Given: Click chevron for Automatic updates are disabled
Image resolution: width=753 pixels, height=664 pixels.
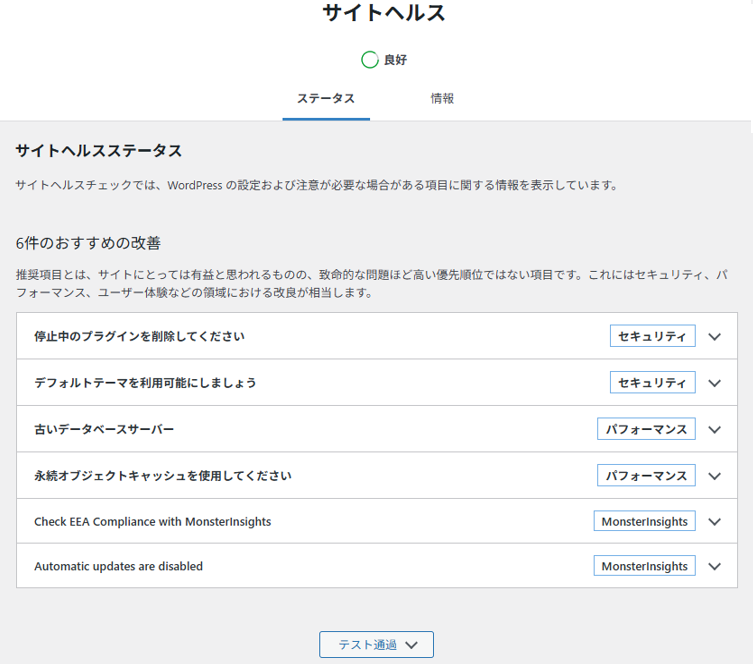Looking at the screenshot, I should [x=714, y=566].
